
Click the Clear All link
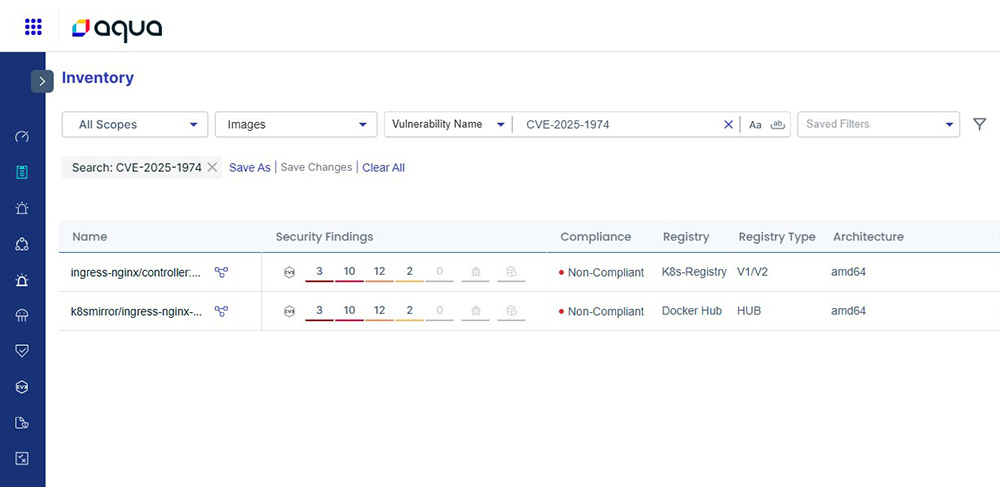pos(383,168)
